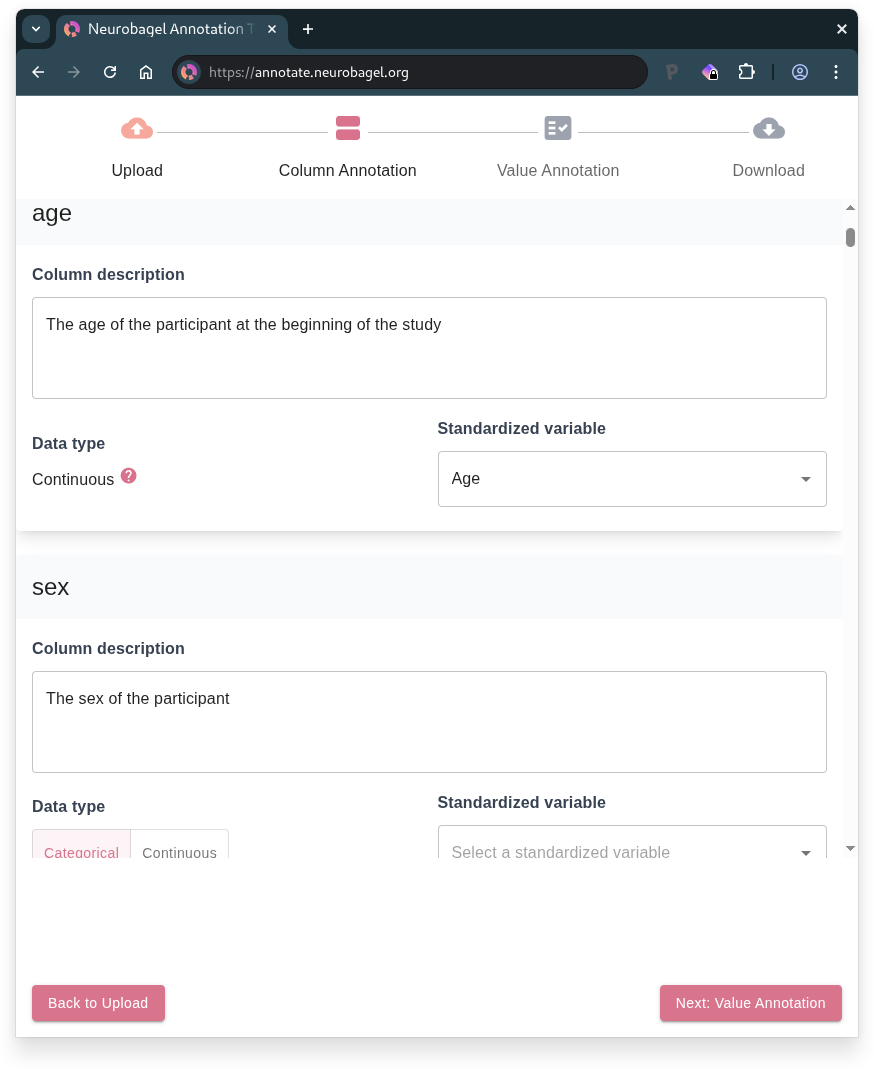Switch sex column data type to Continuous
Image resolution: width=874 pixels, height=1069 pixels.
[x=180, y=853]
